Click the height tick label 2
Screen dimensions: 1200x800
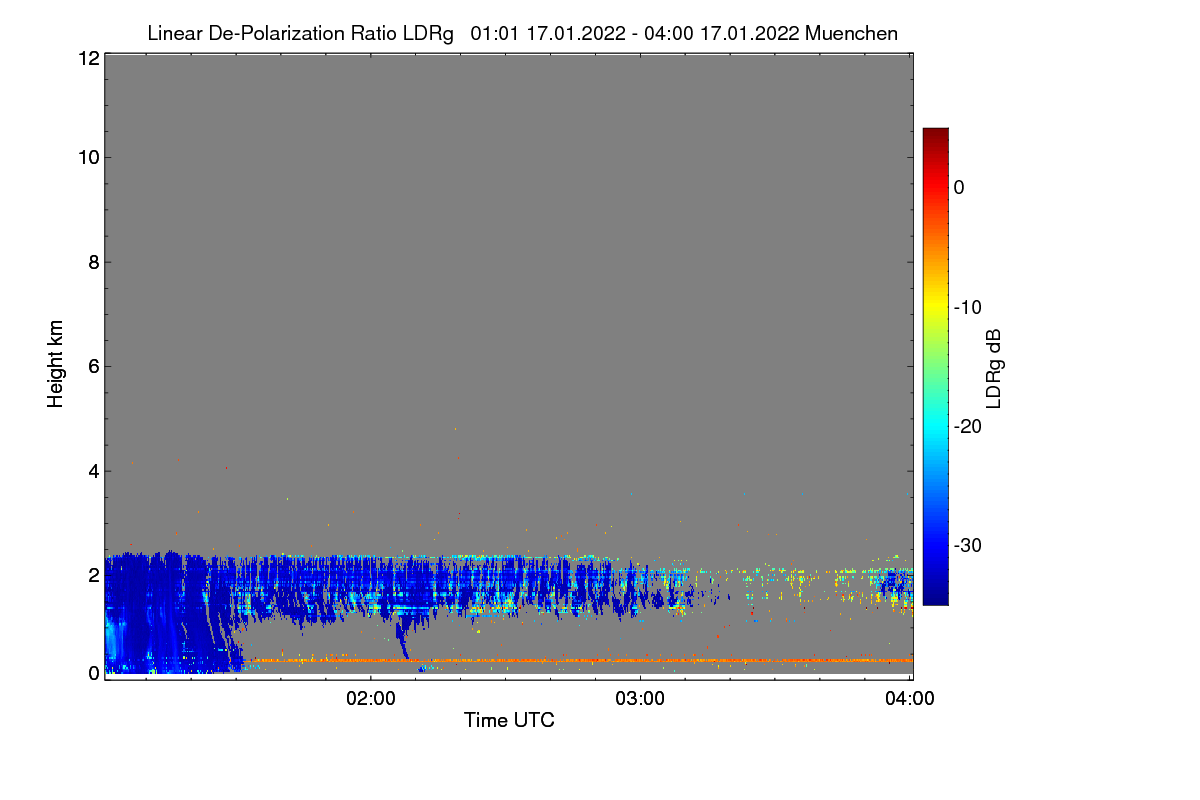point(92,574)
